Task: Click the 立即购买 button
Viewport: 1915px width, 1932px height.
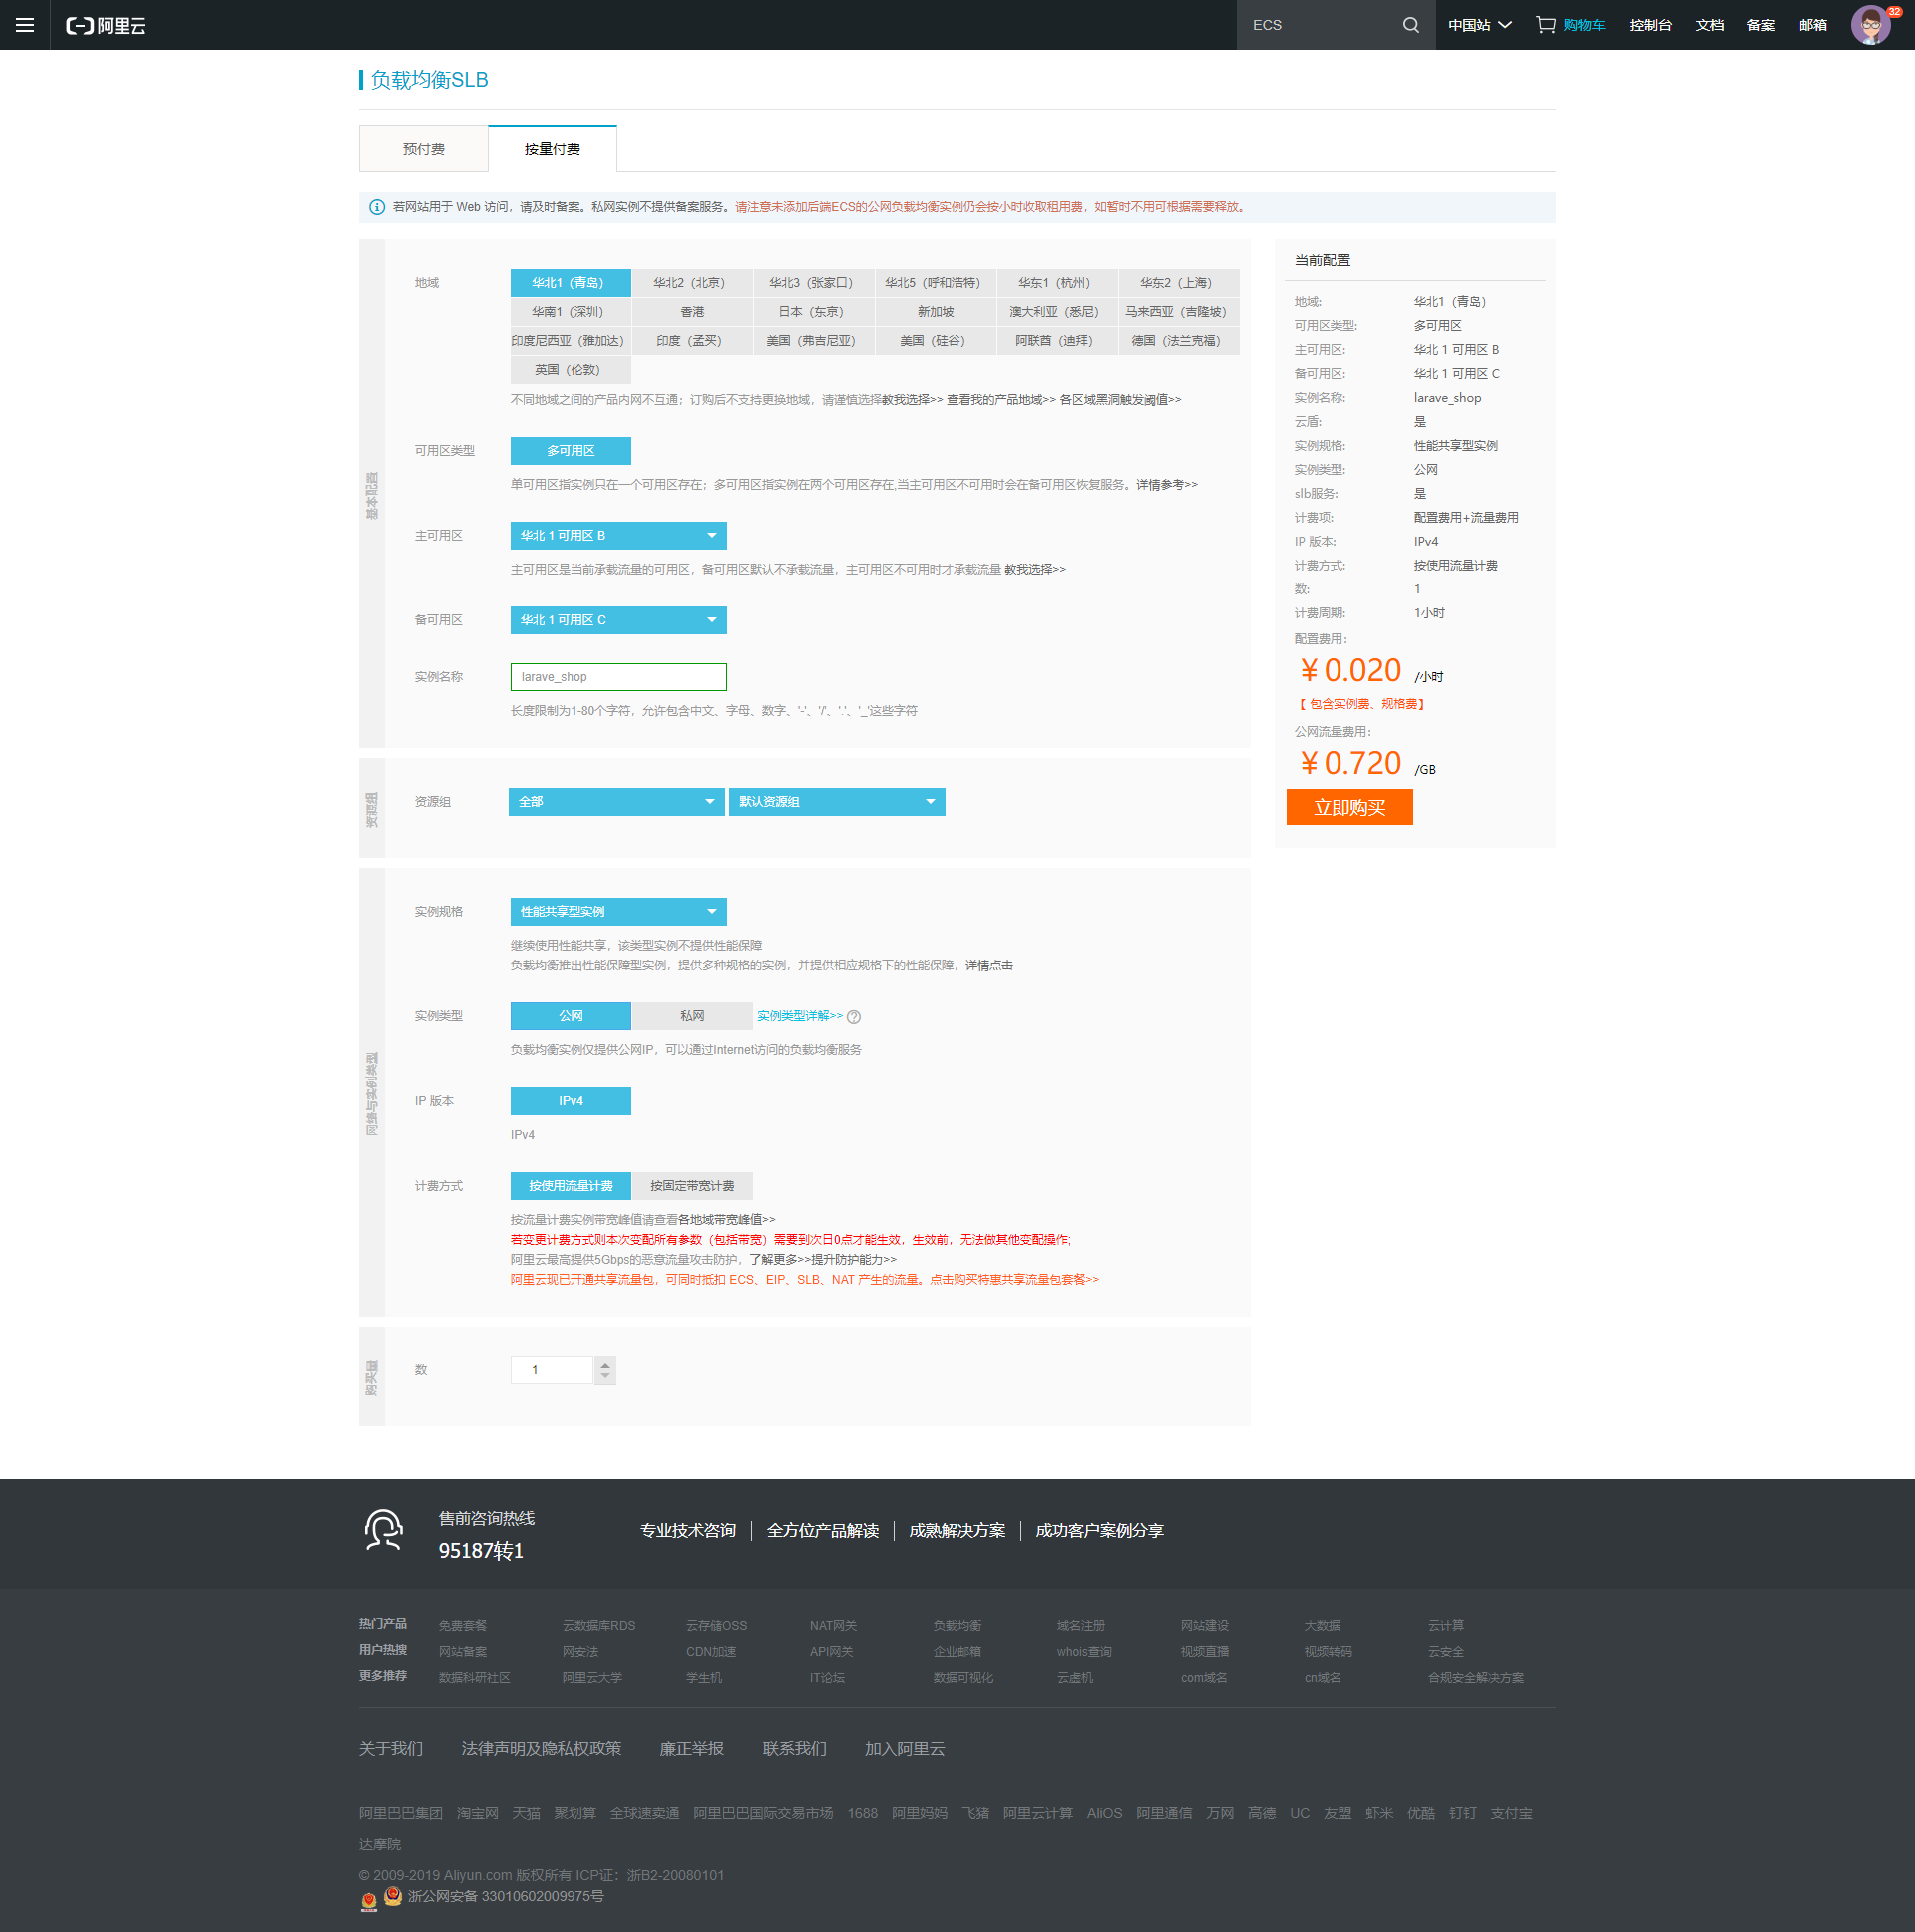Action: 1348,808
